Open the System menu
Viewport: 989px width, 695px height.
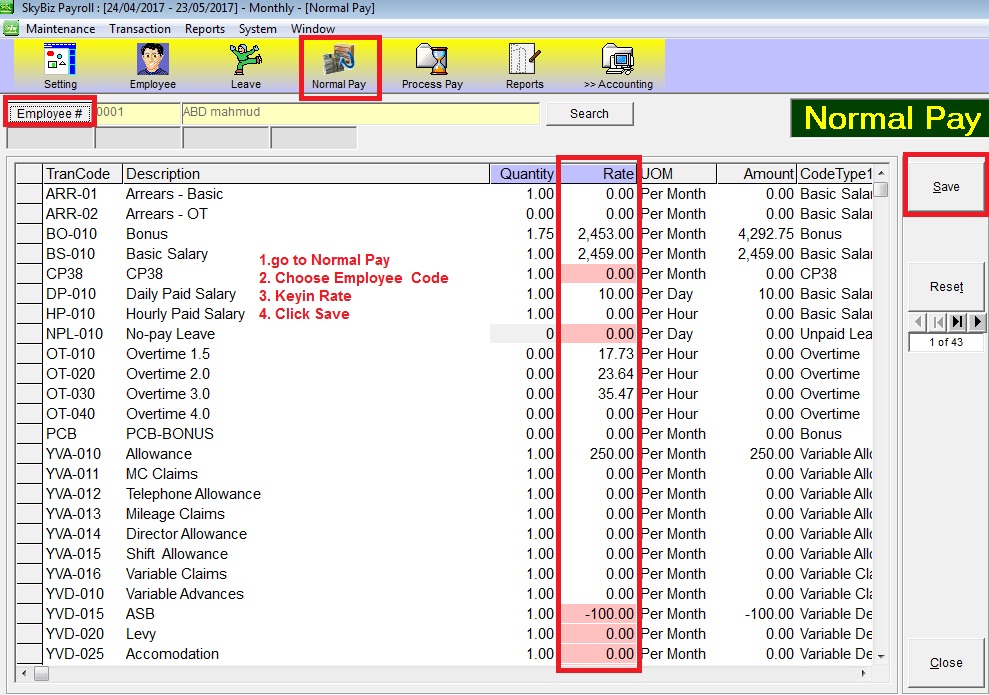[256, 29]
